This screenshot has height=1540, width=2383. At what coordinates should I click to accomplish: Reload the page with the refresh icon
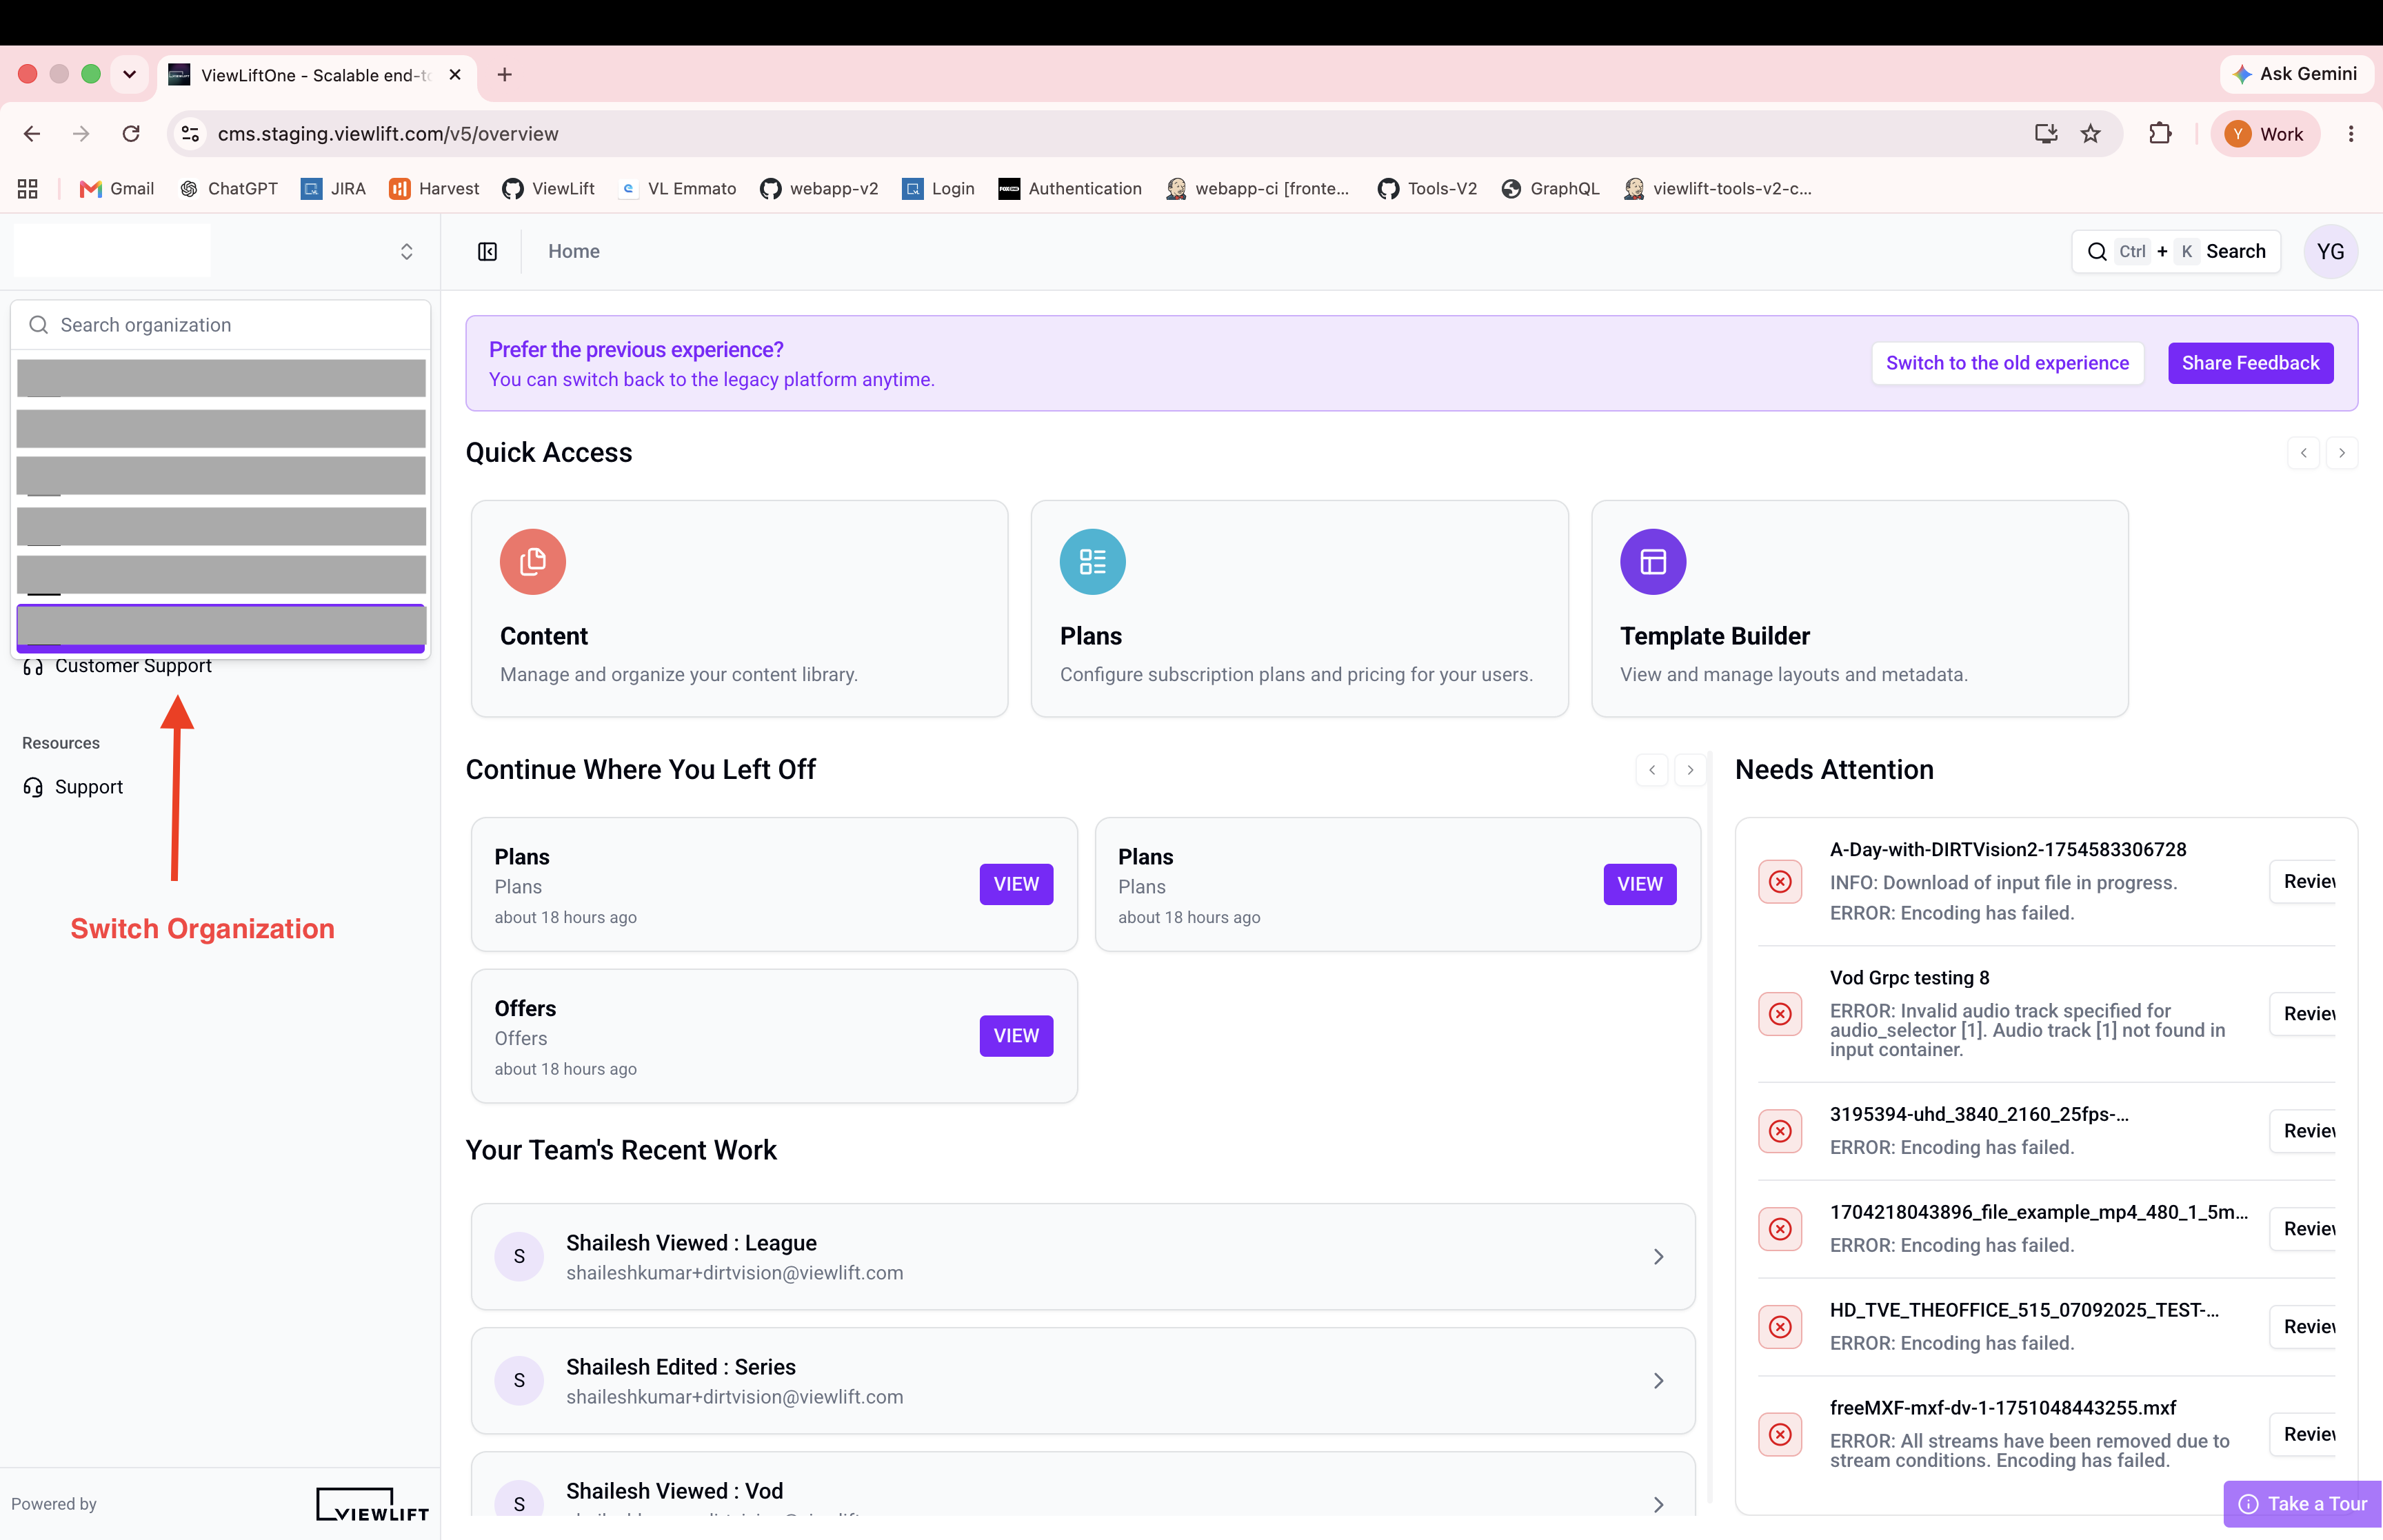[x=131, y=134]
